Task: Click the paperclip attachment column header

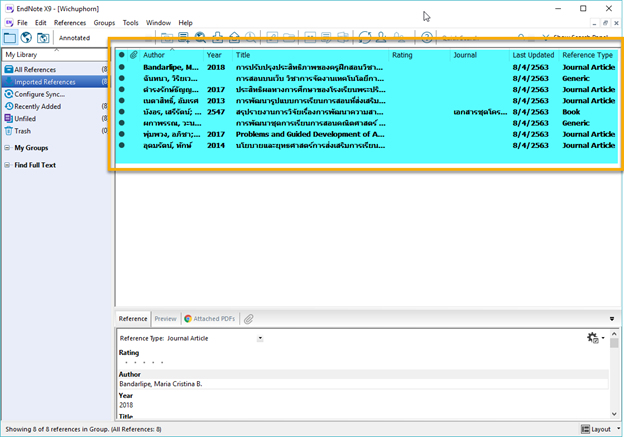Action: pyautogui.click(x=133, y=55)
